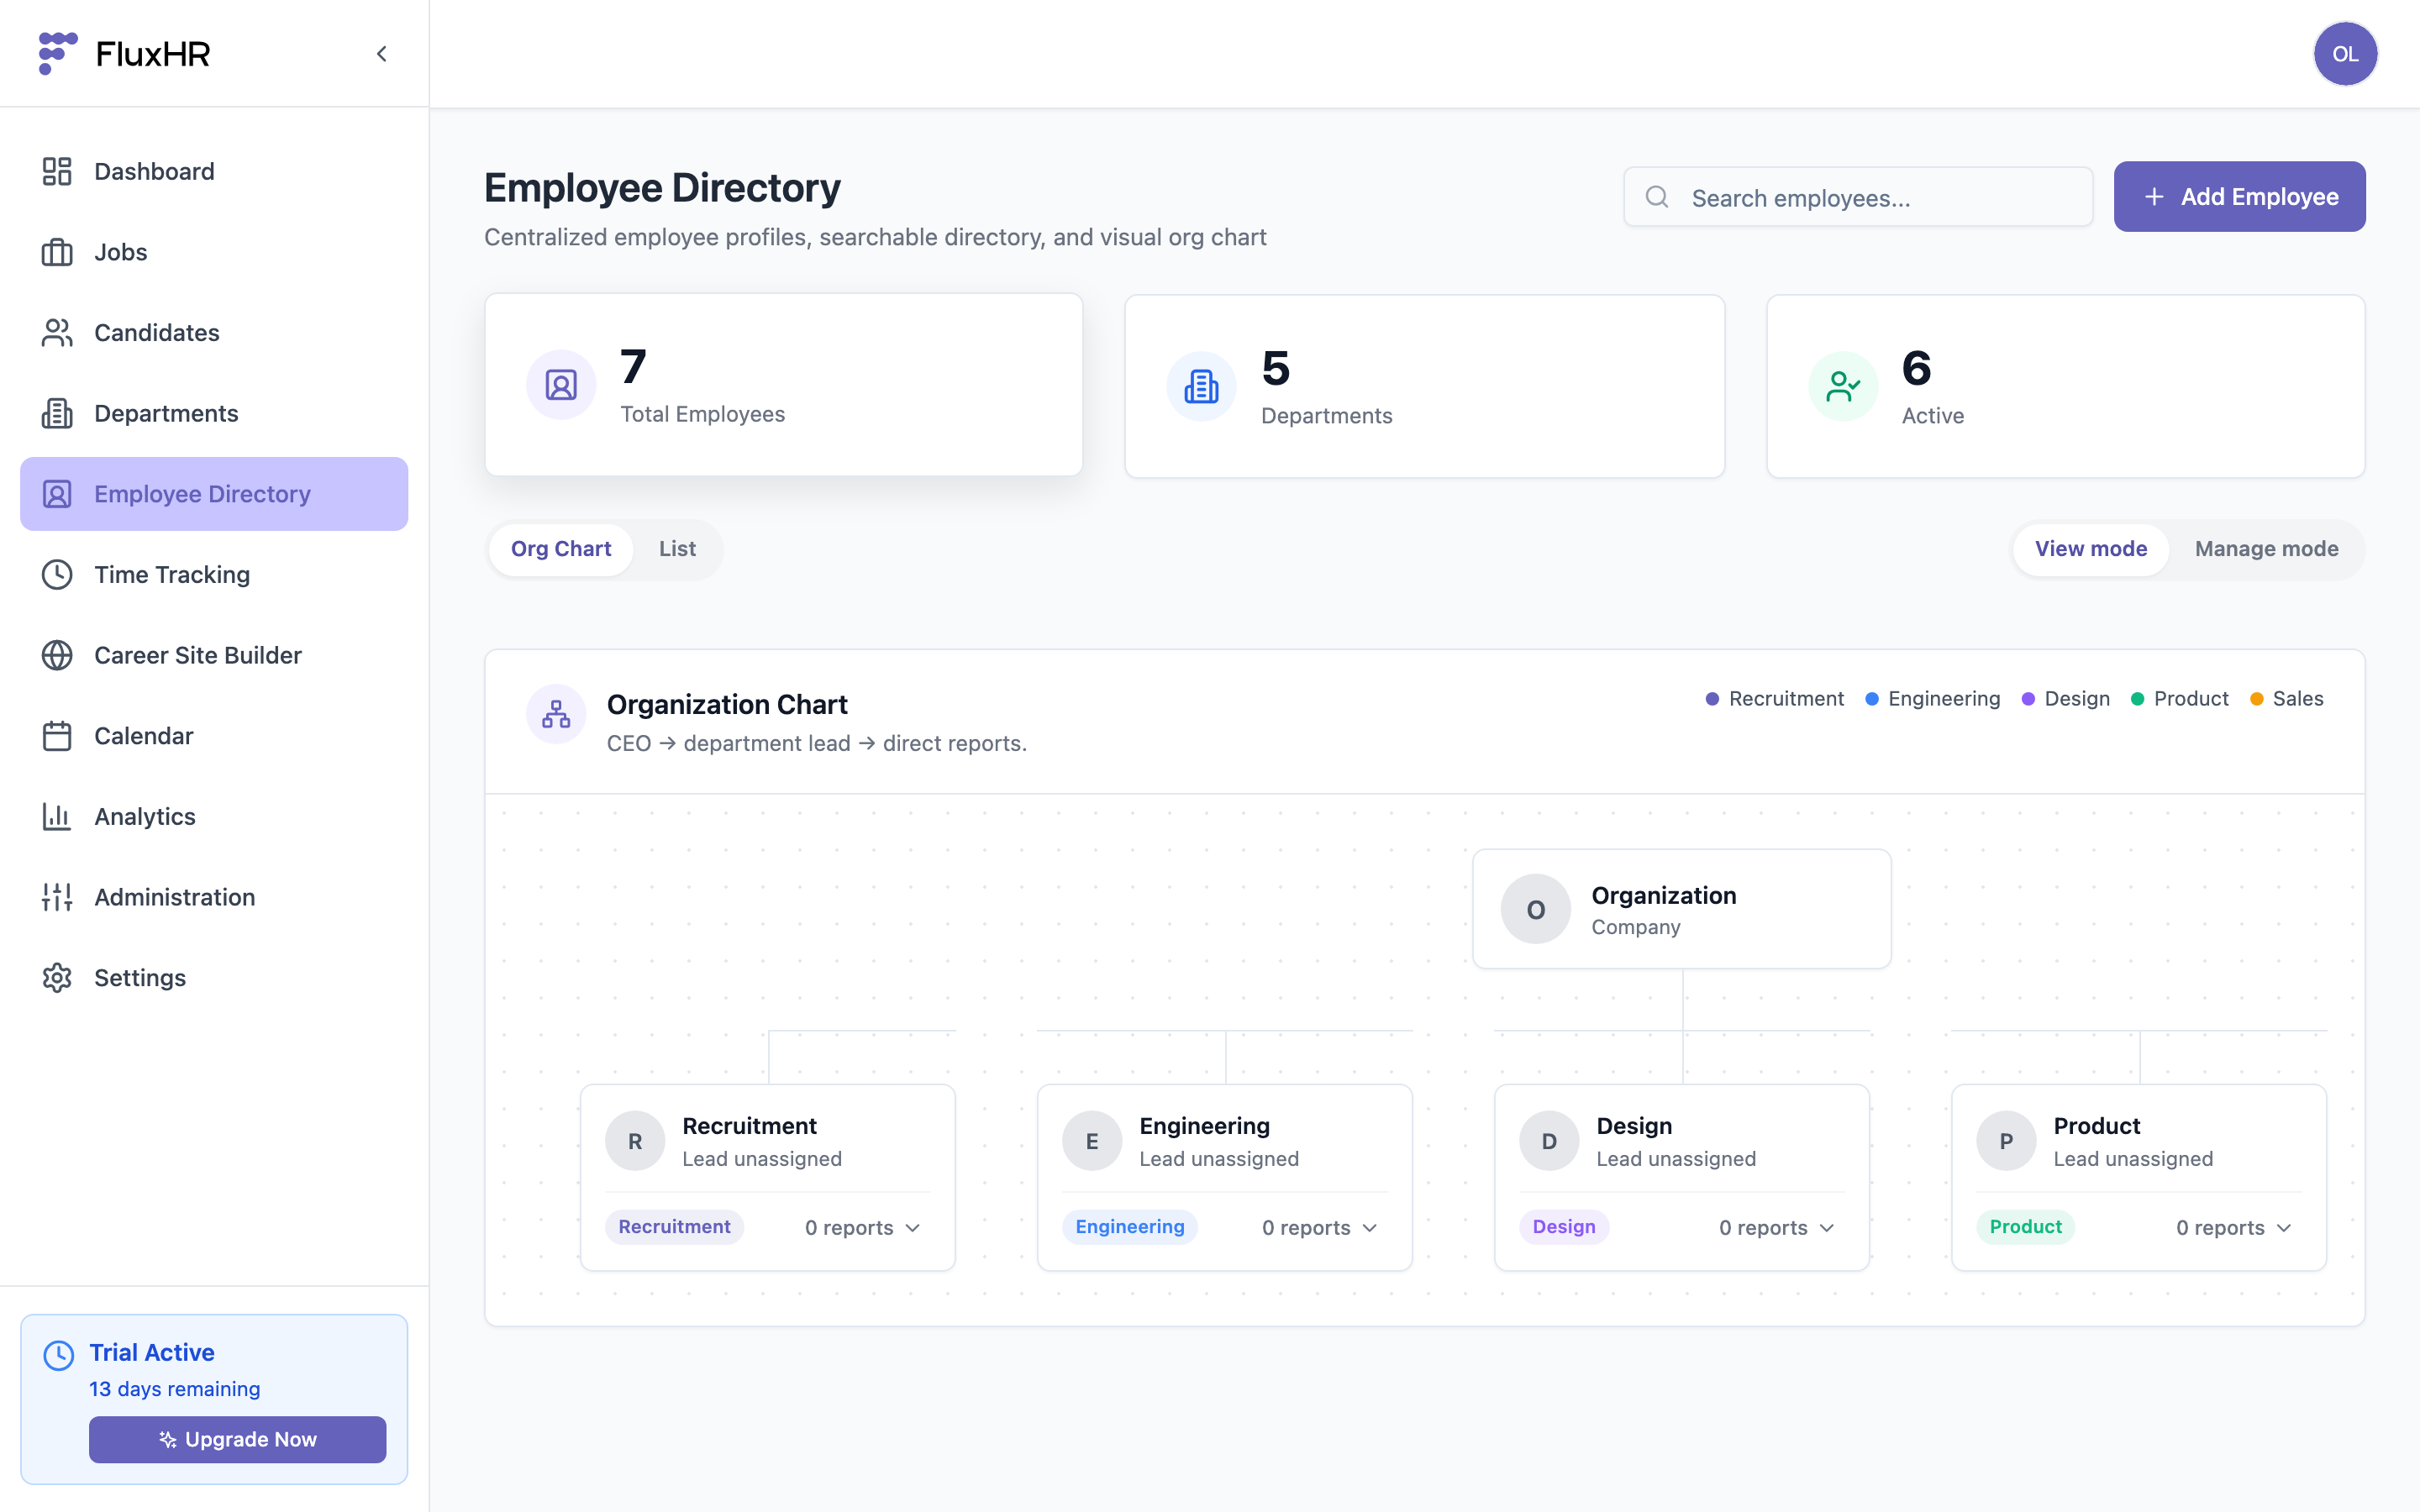The height and width of the screenshot is (1512, 2420).
Task: Click the Departments stat card icon
Action: tap(1201, 386)
